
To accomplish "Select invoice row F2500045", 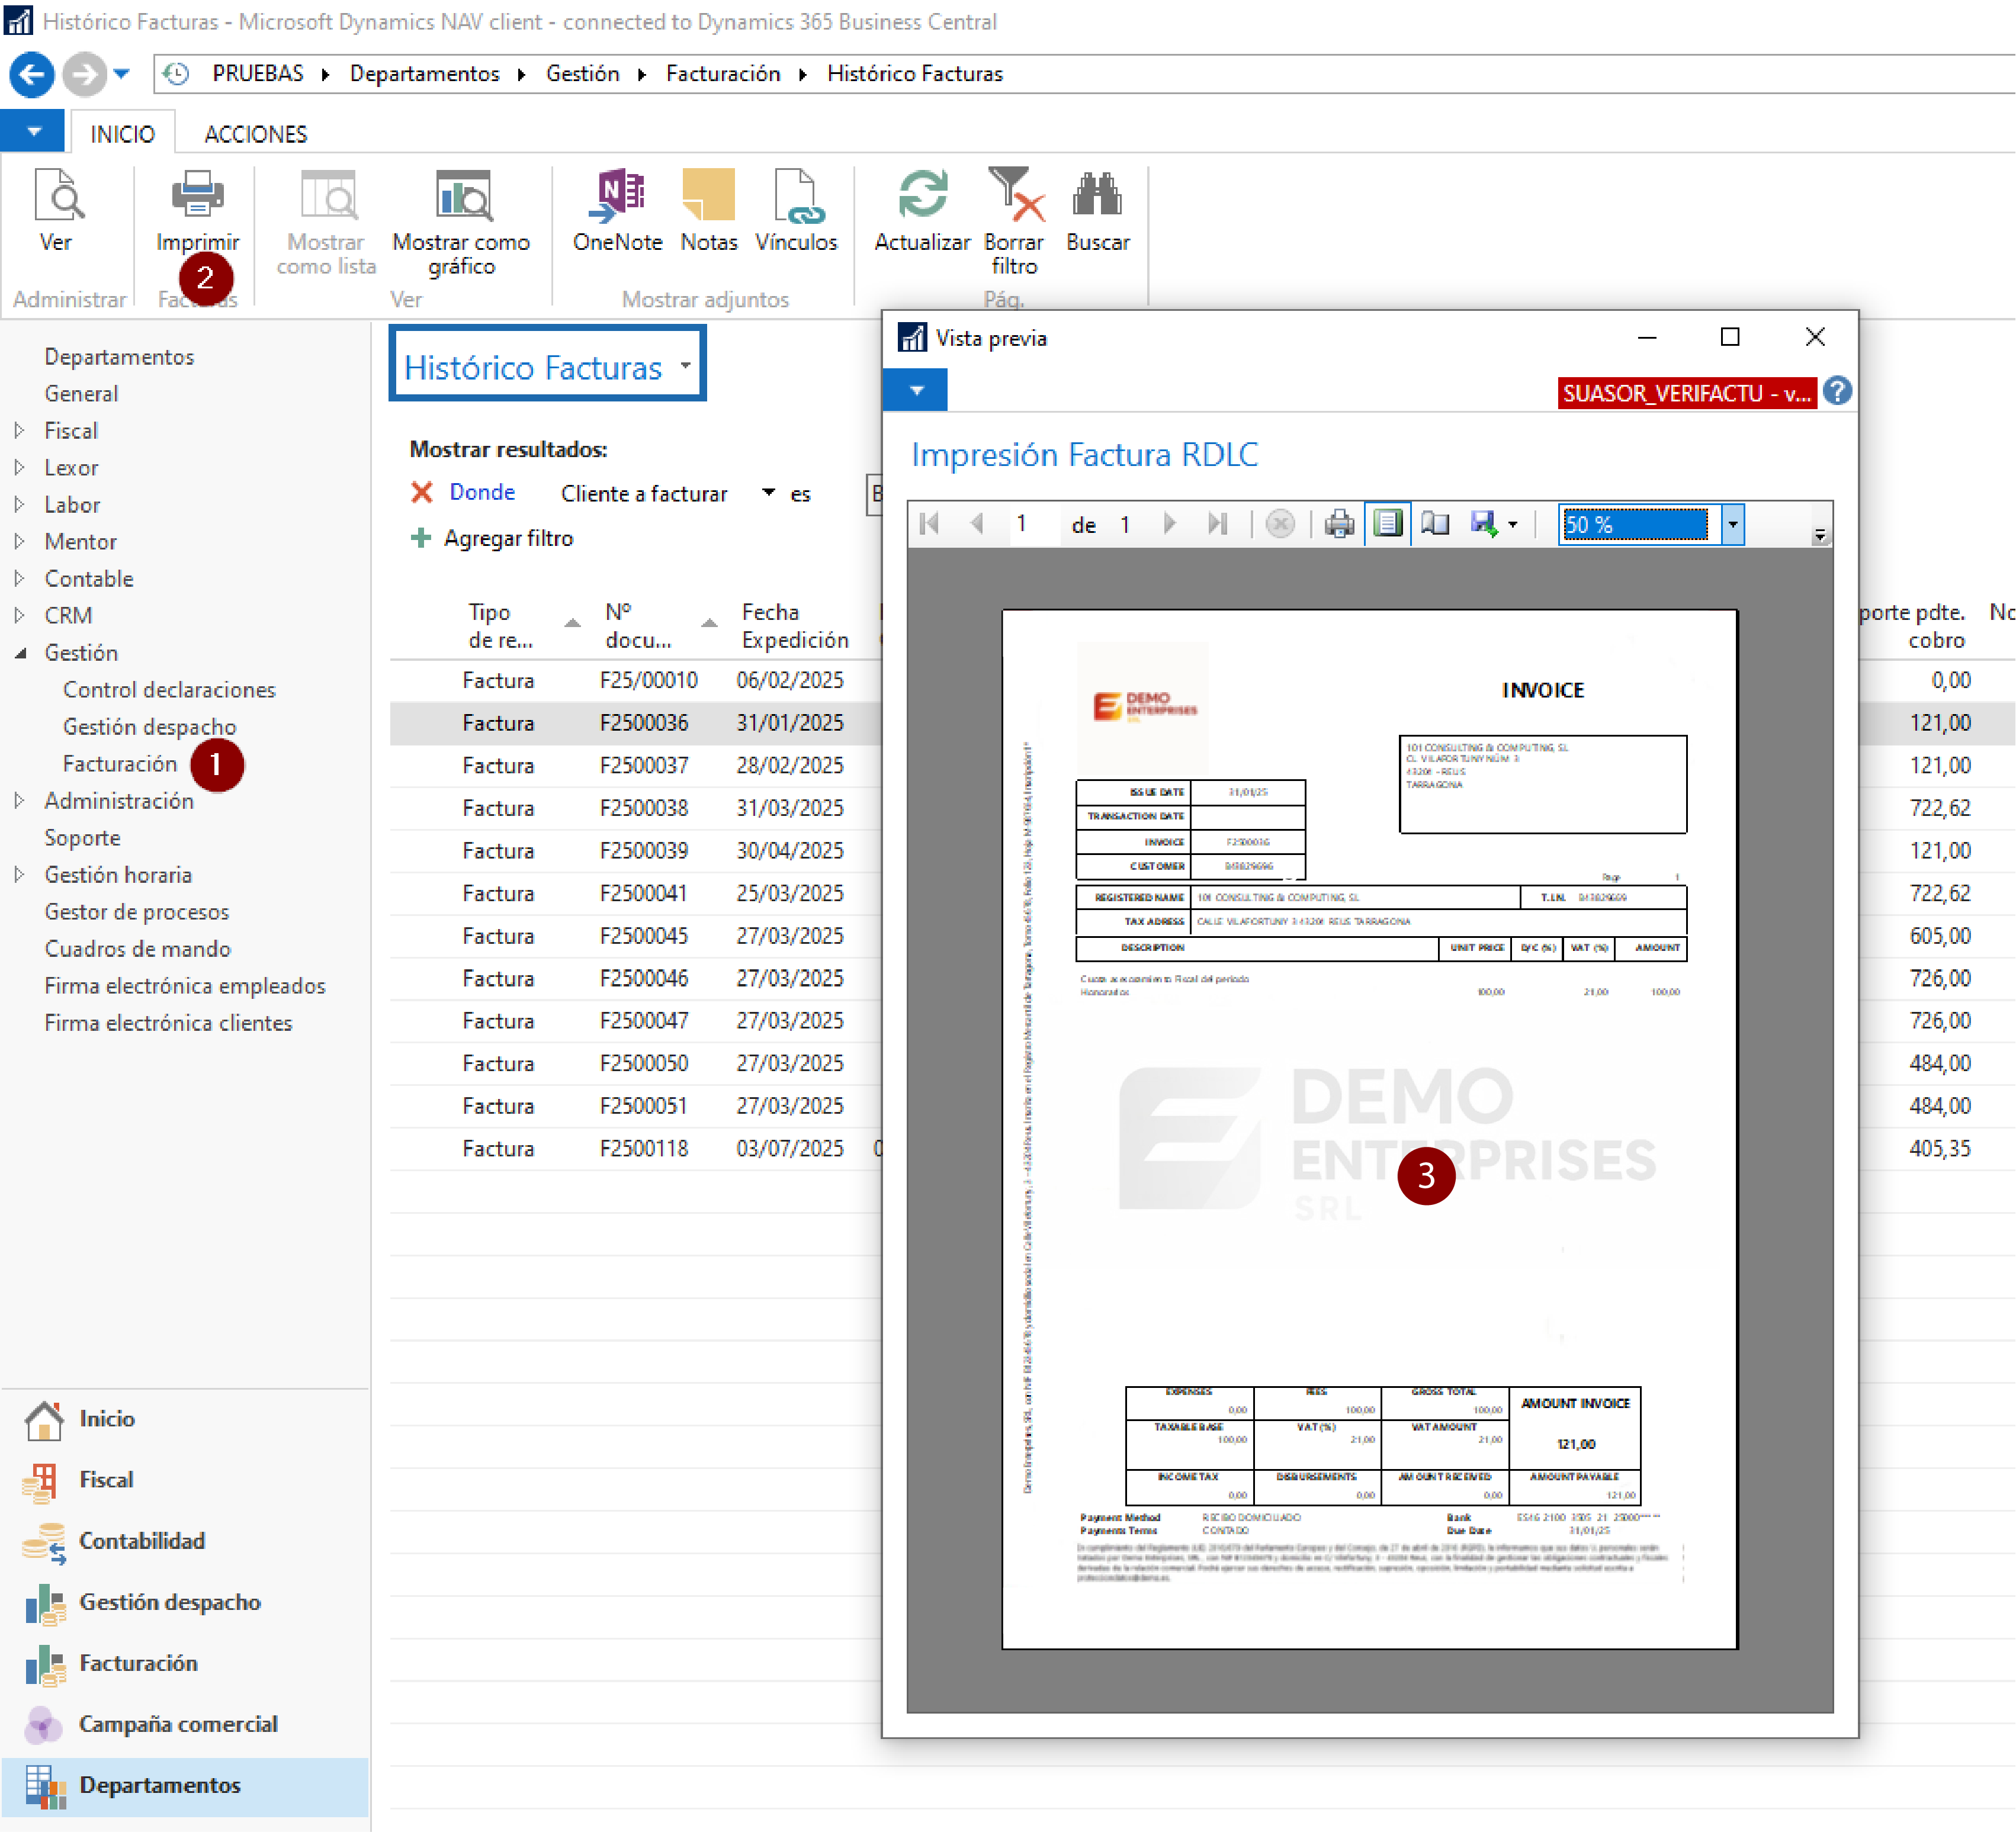I will pos(643,935).
